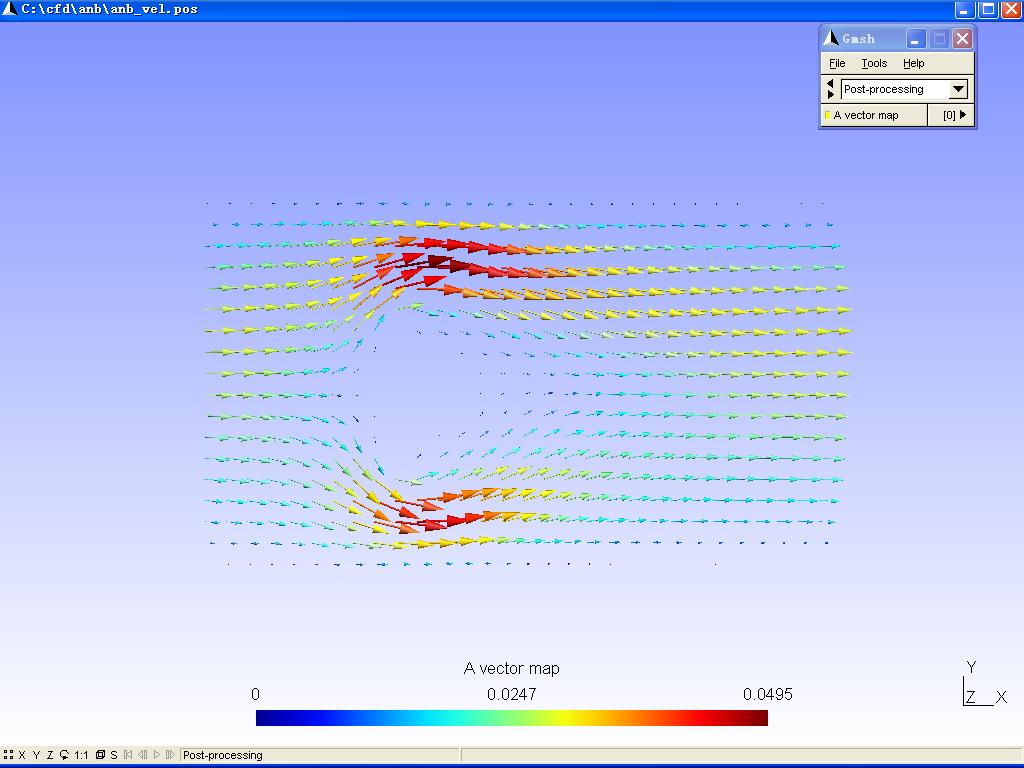This screenshot has width=1024, height=768.
Task: Rewind animation to first step
Action: click(x=128, y=755)
